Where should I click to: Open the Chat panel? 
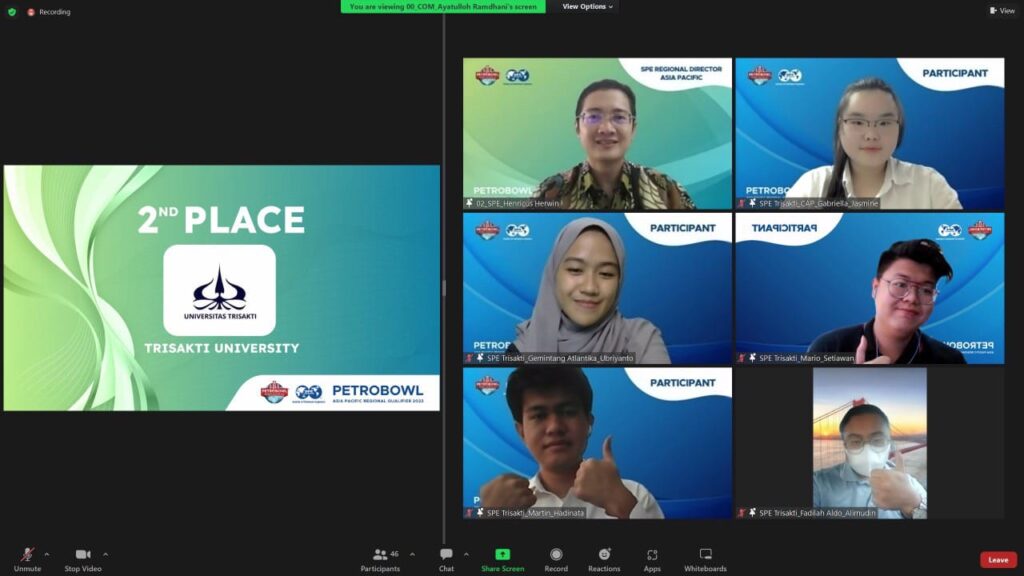446,560
